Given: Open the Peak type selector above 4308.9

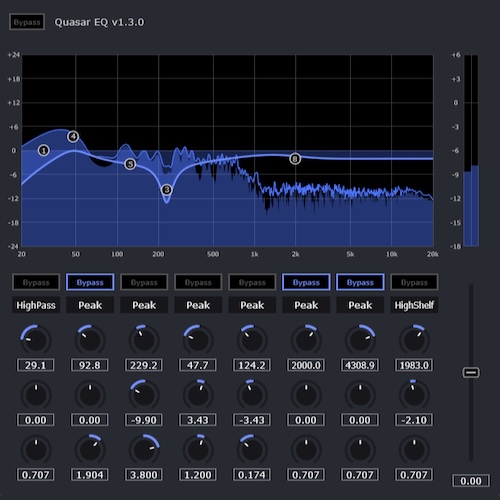Looking at the screenshot, I should point(360,305).
